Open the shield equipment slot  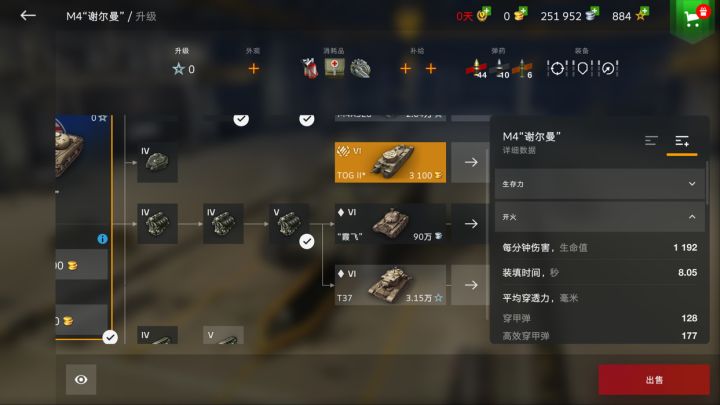point(582,68)
